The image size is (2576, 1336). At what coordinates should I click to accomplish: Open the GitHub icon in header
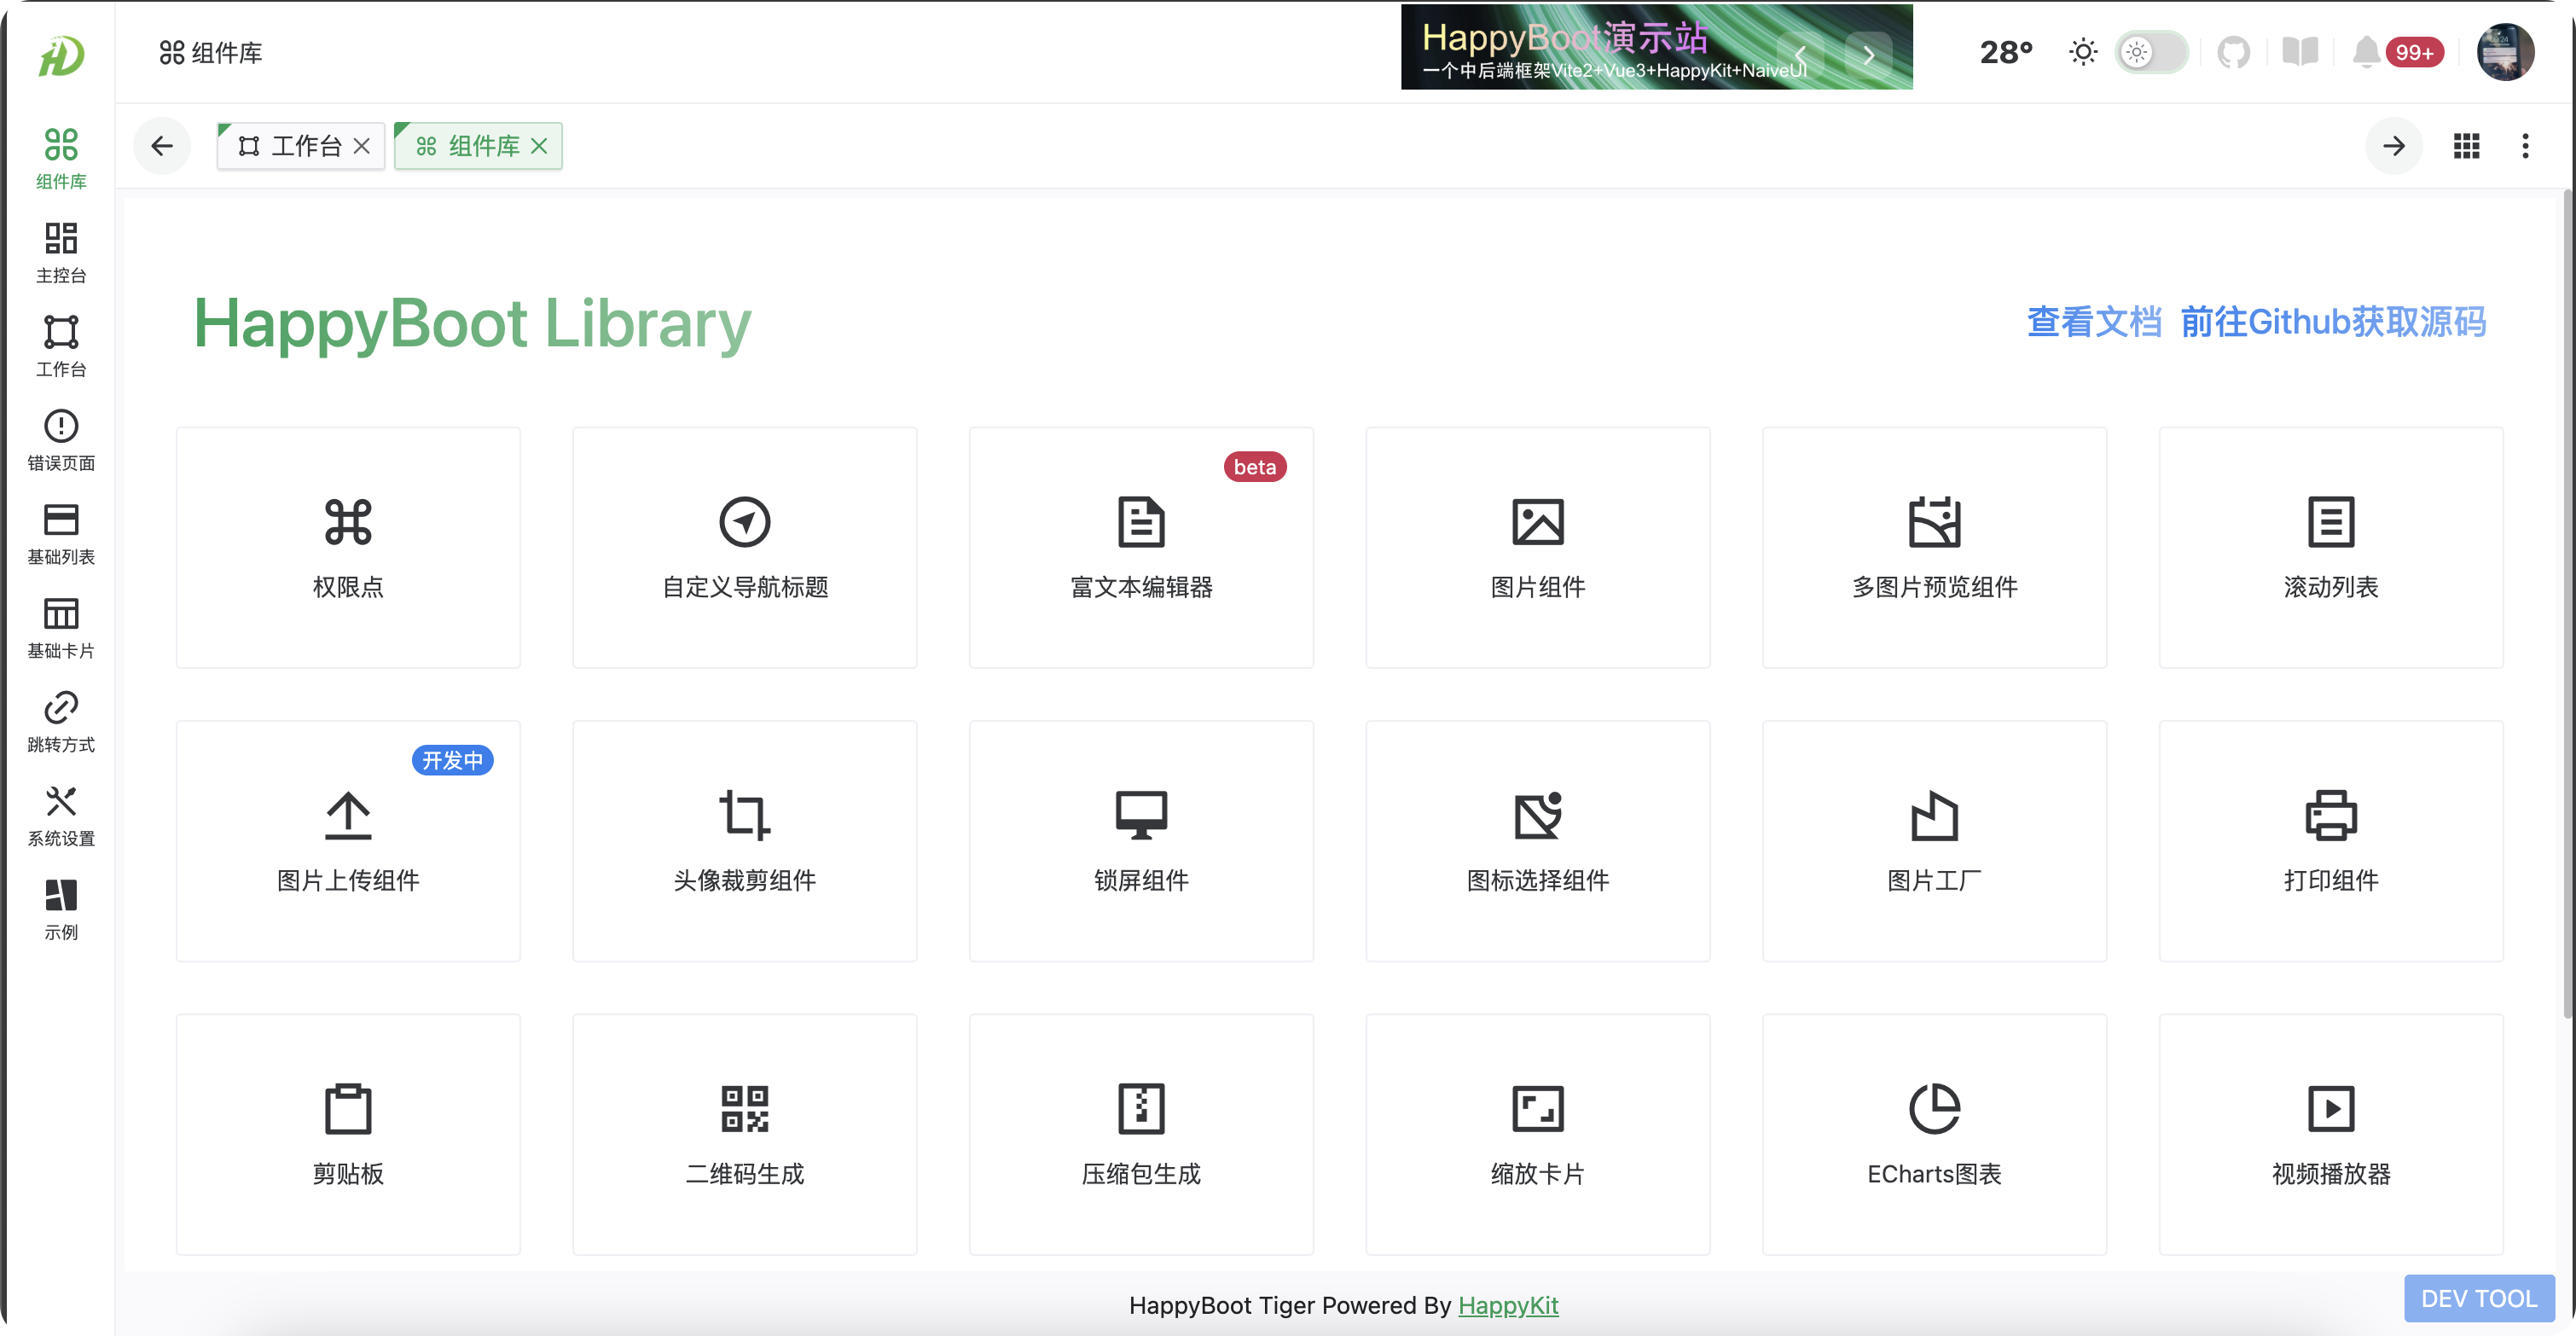2233,52
